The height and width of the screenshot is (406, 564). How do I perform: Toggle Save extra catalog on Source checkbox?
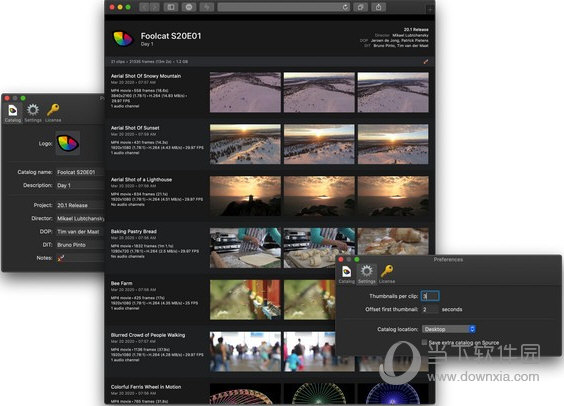coord(424,342)
